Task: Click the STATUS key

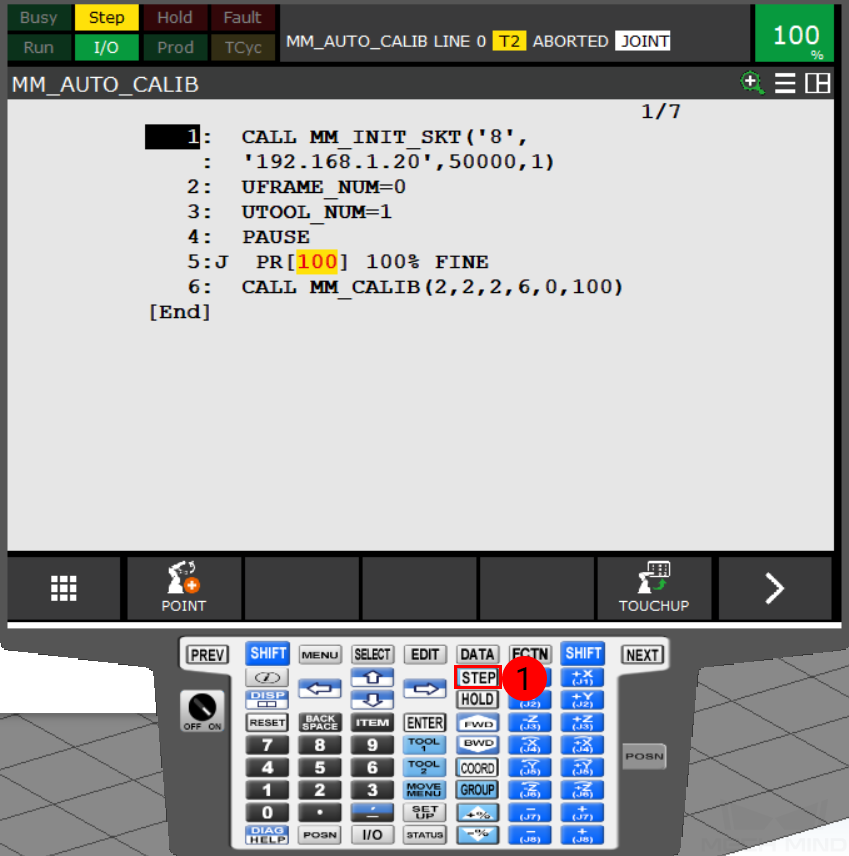Action: (425, 835)
